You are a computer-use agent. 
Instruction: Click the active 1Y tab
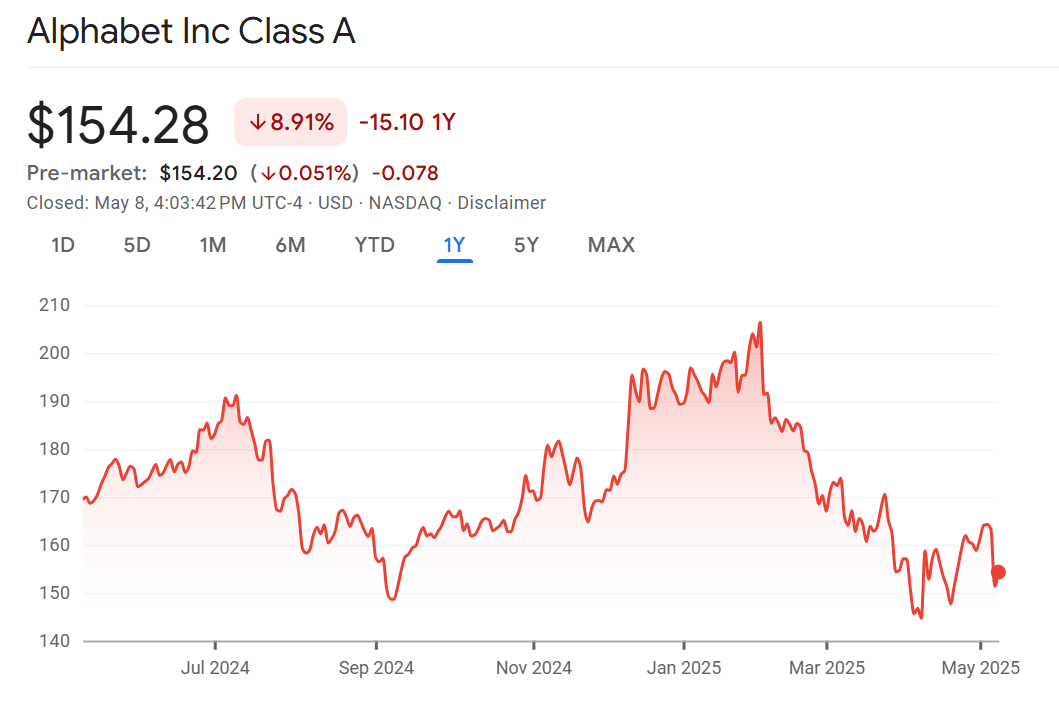pos(455,245)
